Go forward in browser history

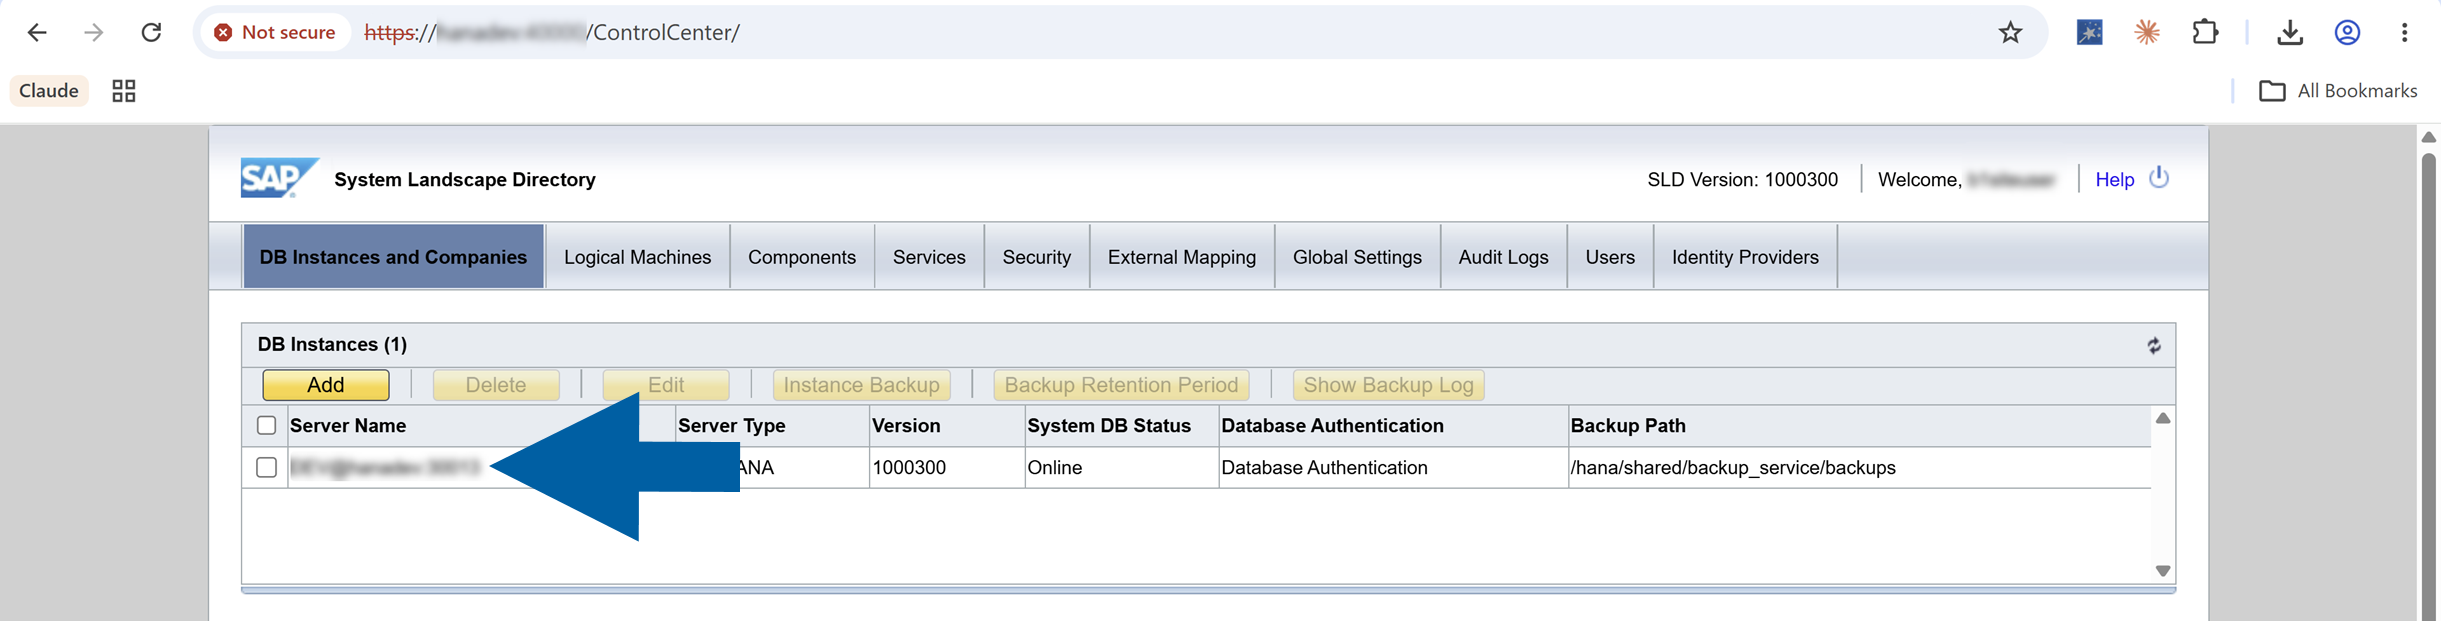point(94,33)
